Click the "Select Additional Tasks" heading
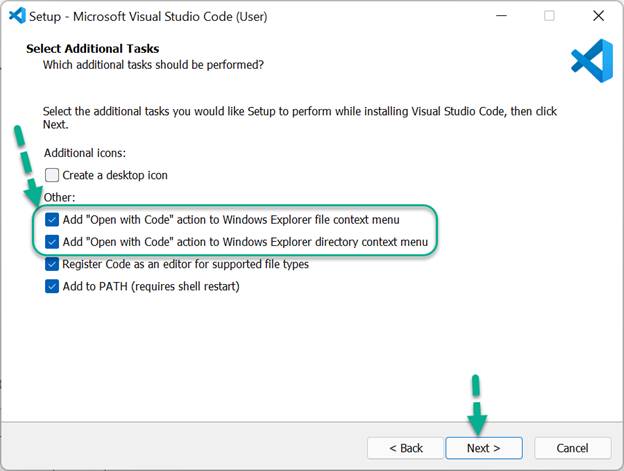624x471 pixels. coord(93,49)
